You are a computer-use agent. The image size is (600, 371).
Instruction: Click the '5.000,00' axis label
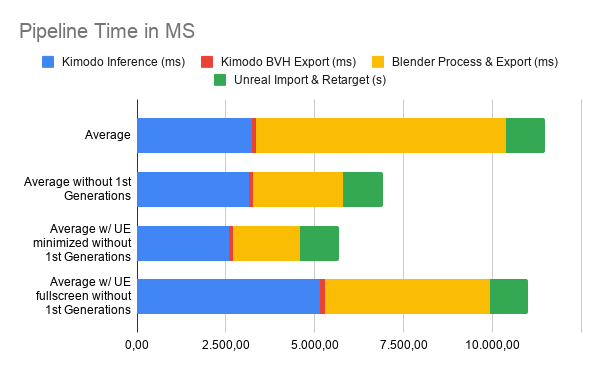coord(315,345)
